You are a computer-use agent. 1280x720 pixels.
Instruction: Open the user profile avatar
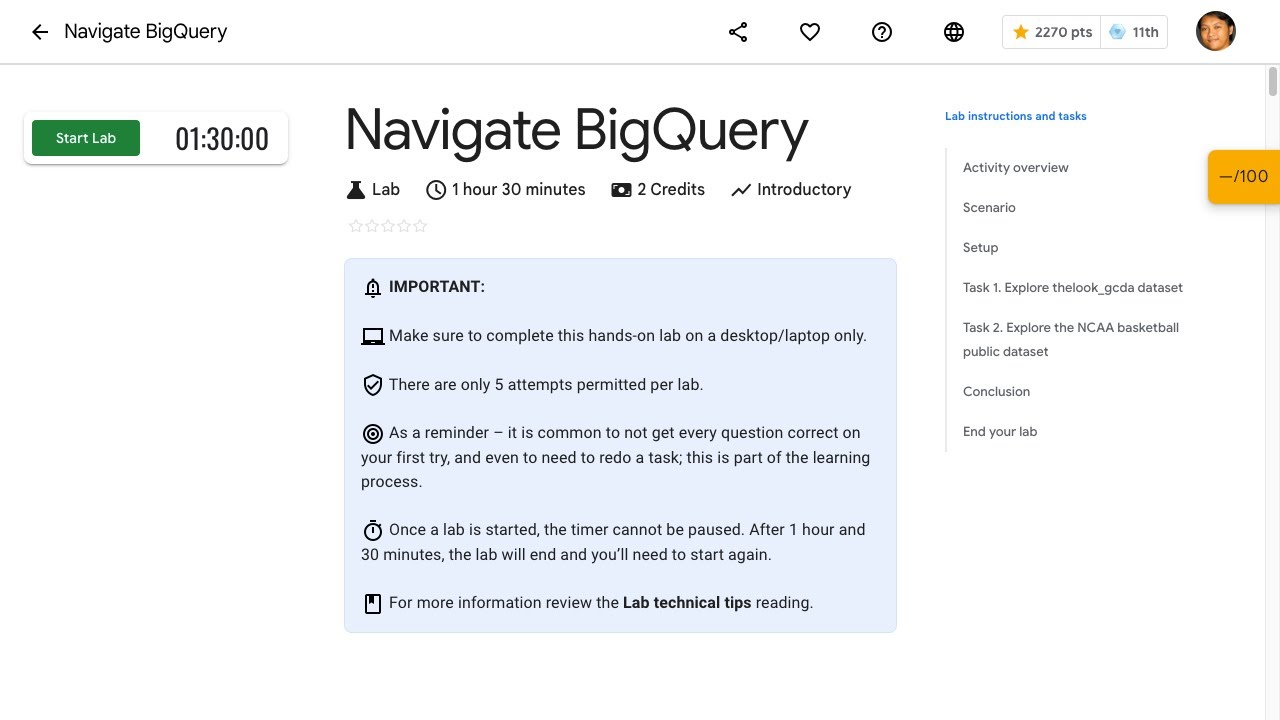coord(1216,31)
